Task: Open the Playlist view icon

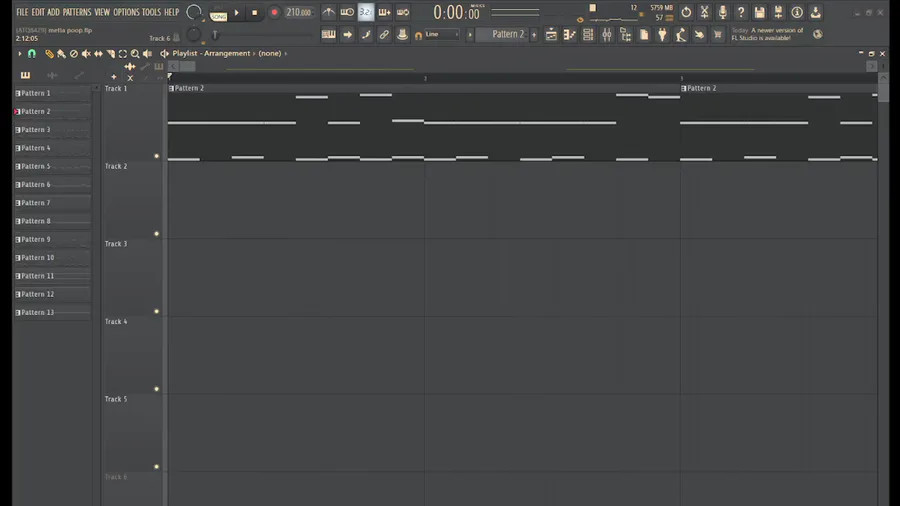Action: click(x=551, y=35)
